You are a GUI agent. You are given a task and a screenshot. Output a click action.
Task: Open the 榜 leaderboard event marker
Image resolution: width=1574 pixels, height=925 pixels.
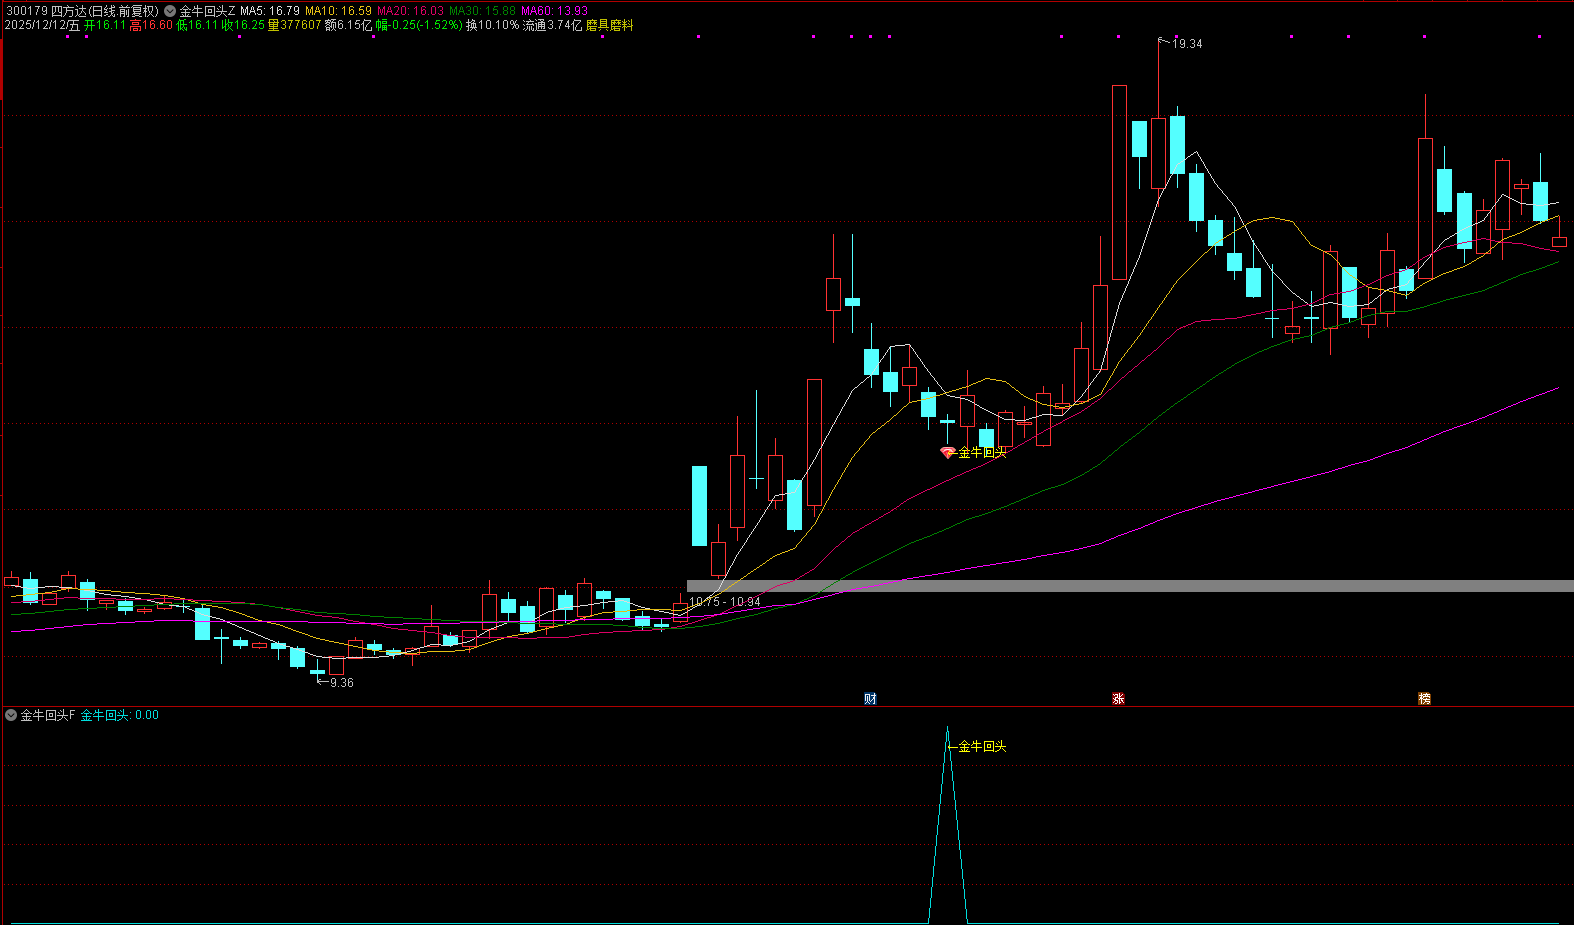1424,699
